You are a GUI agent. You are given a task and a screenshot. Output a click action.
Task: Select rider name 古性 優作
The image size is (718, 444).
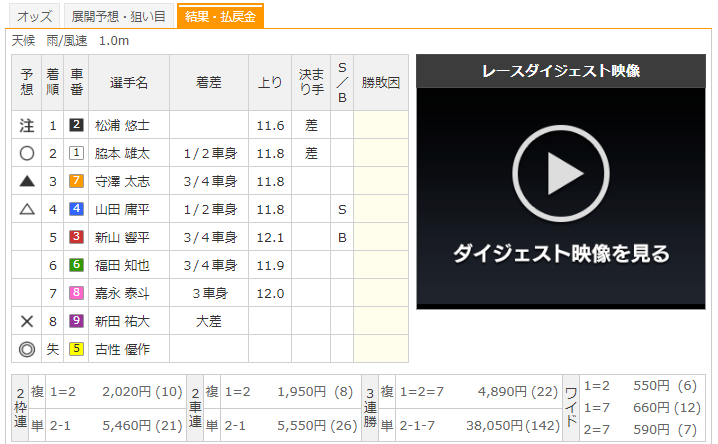122,349
